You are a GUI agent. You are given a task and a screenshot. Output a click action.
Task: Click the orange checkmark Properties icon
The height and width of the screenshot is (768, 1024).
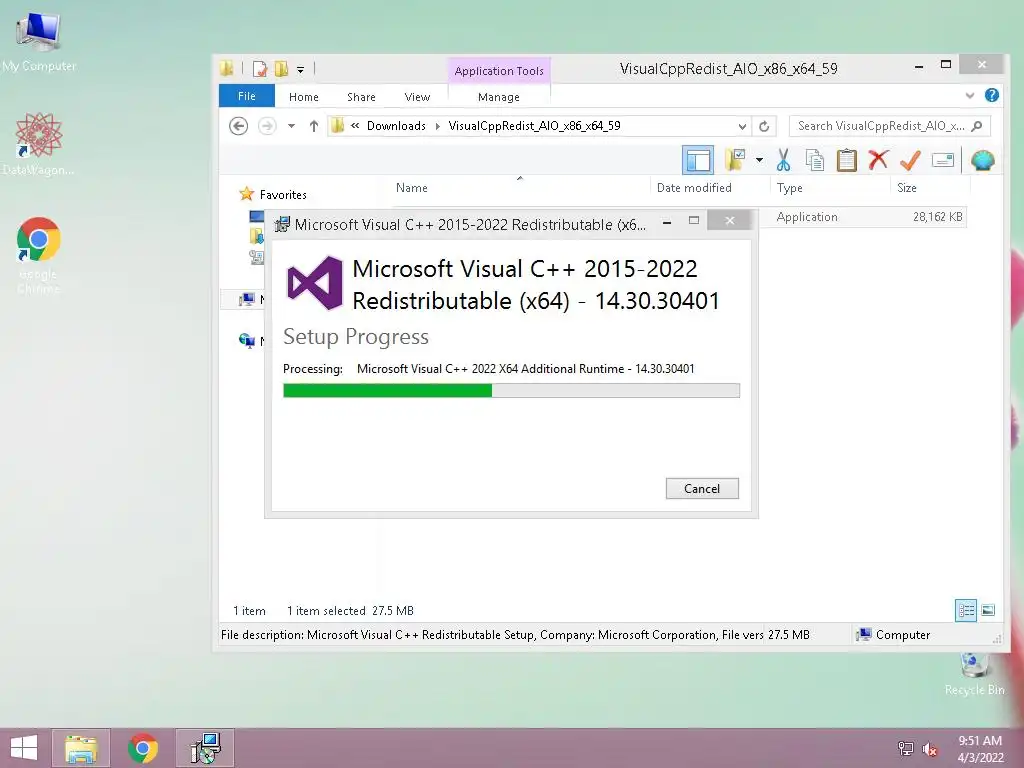click(910, 160)
